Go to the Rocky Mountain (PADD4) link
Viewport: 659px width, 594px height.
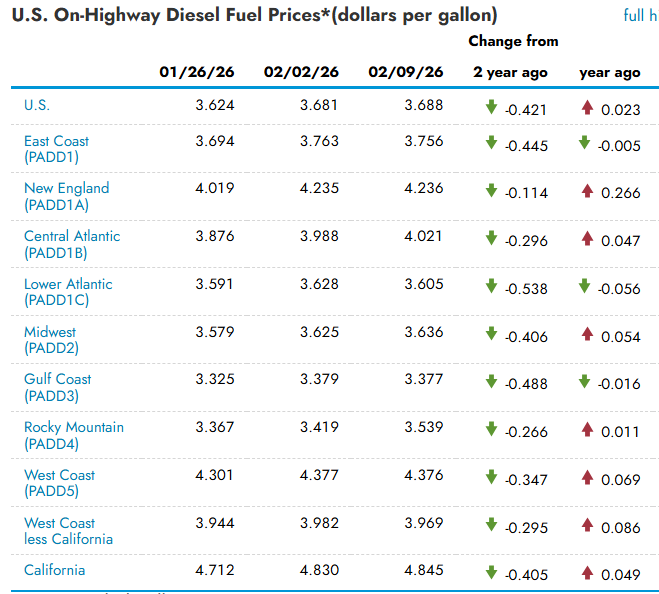[74, 435]
